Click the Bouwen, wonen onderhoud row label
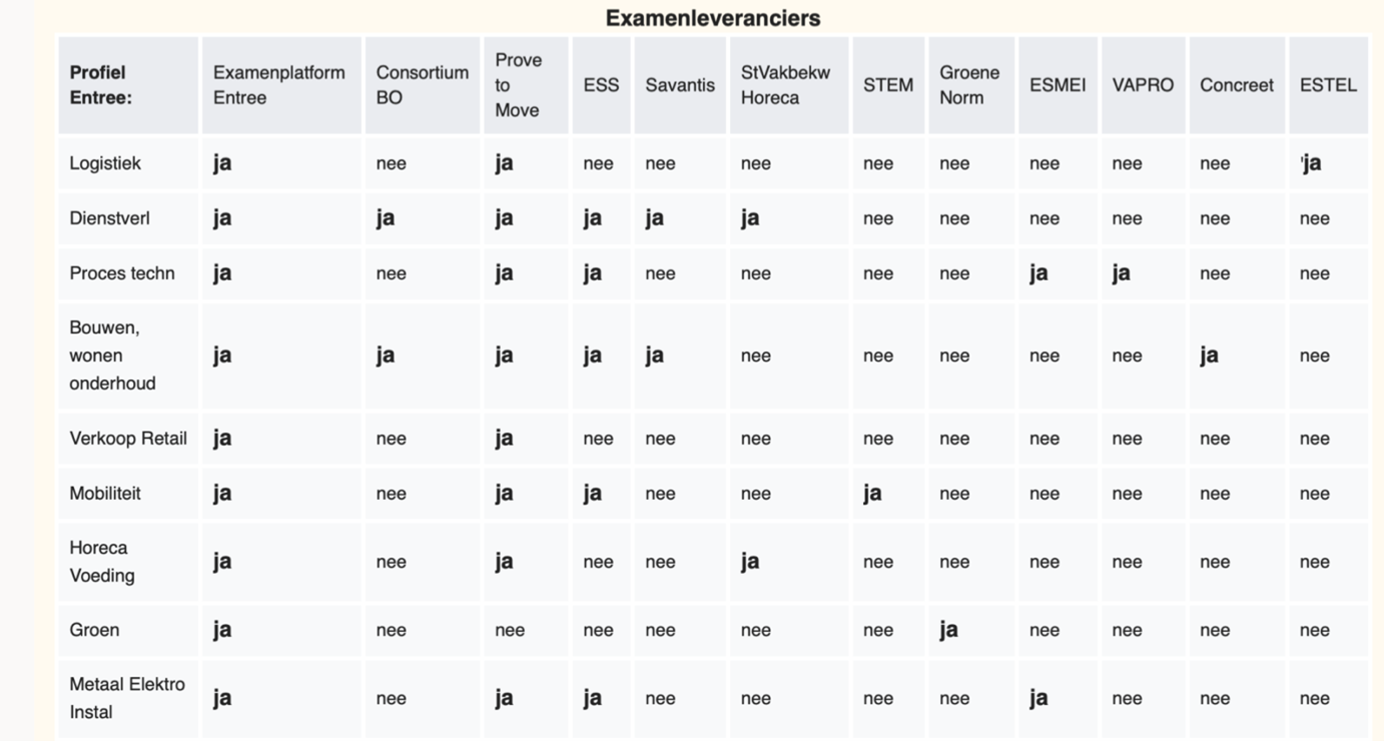 (x=112, y=355)
